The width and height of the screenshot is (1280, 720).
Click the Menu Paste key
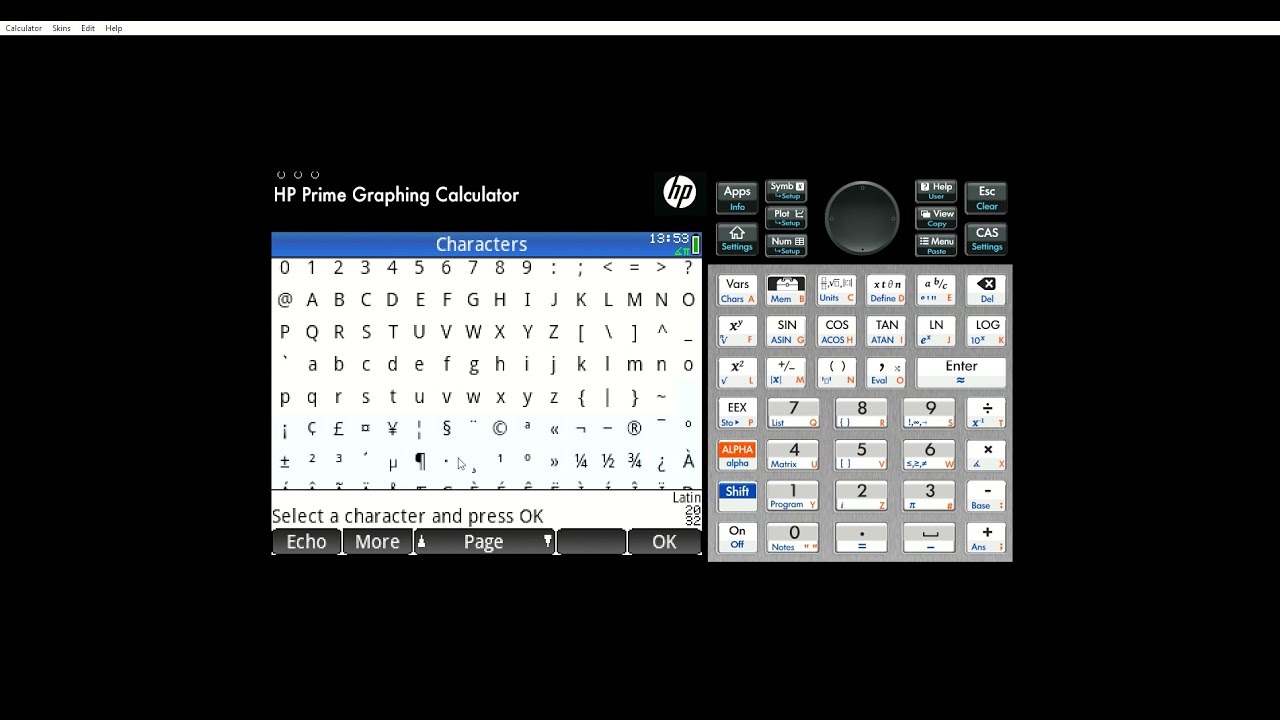pyautogui.click(x=936, y=245)
